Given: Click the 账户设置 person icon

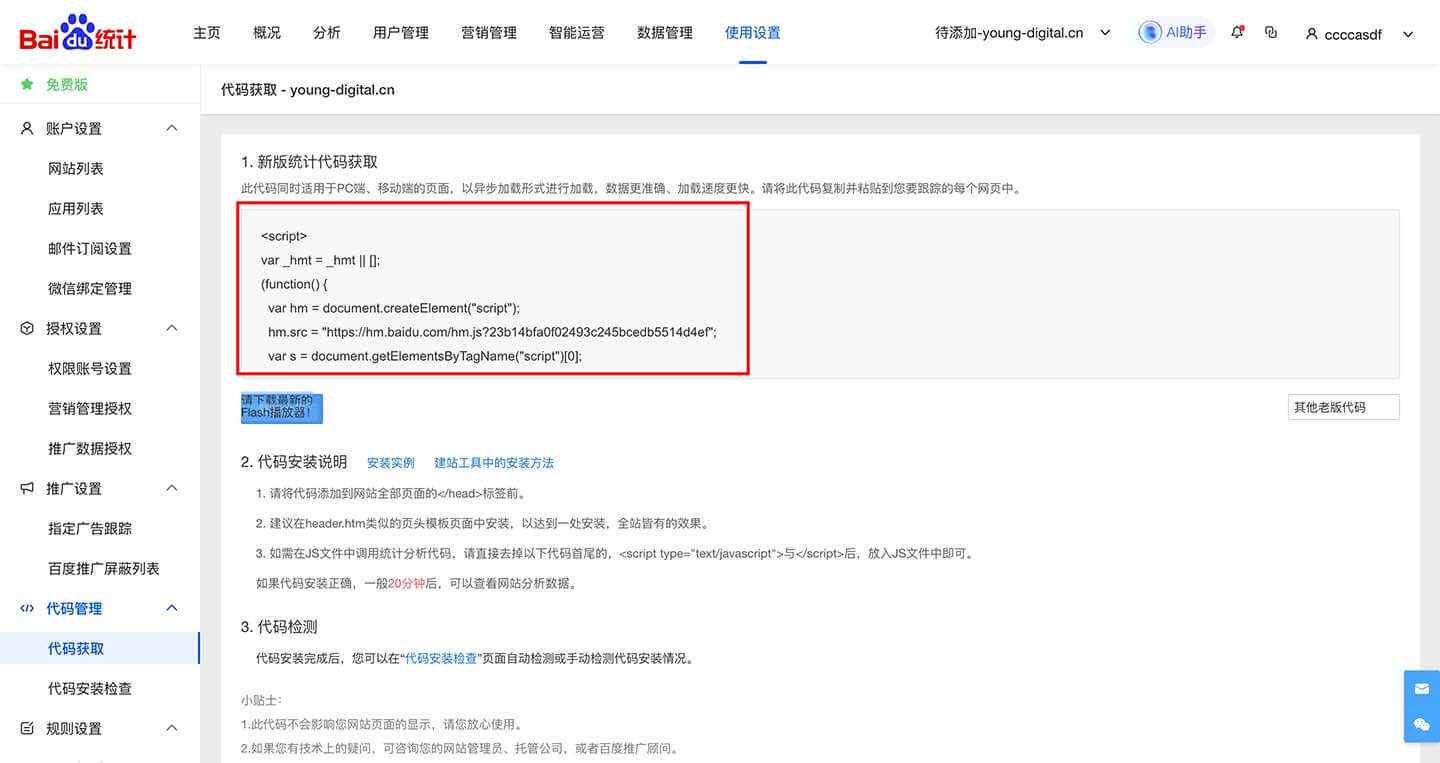Looking at the screenshot, I should (27, 128).
